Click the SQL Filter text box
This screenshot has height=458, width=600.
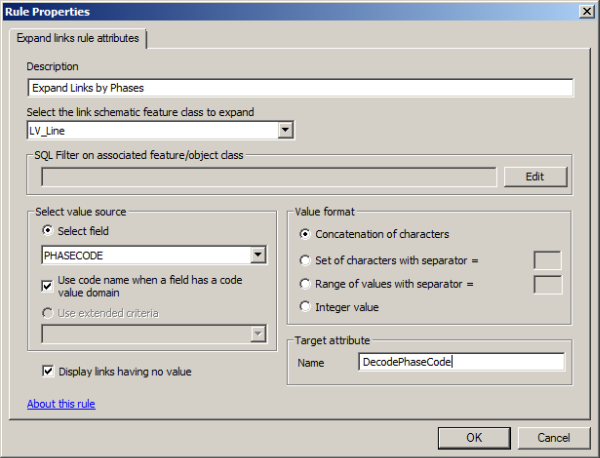(268, 177)
